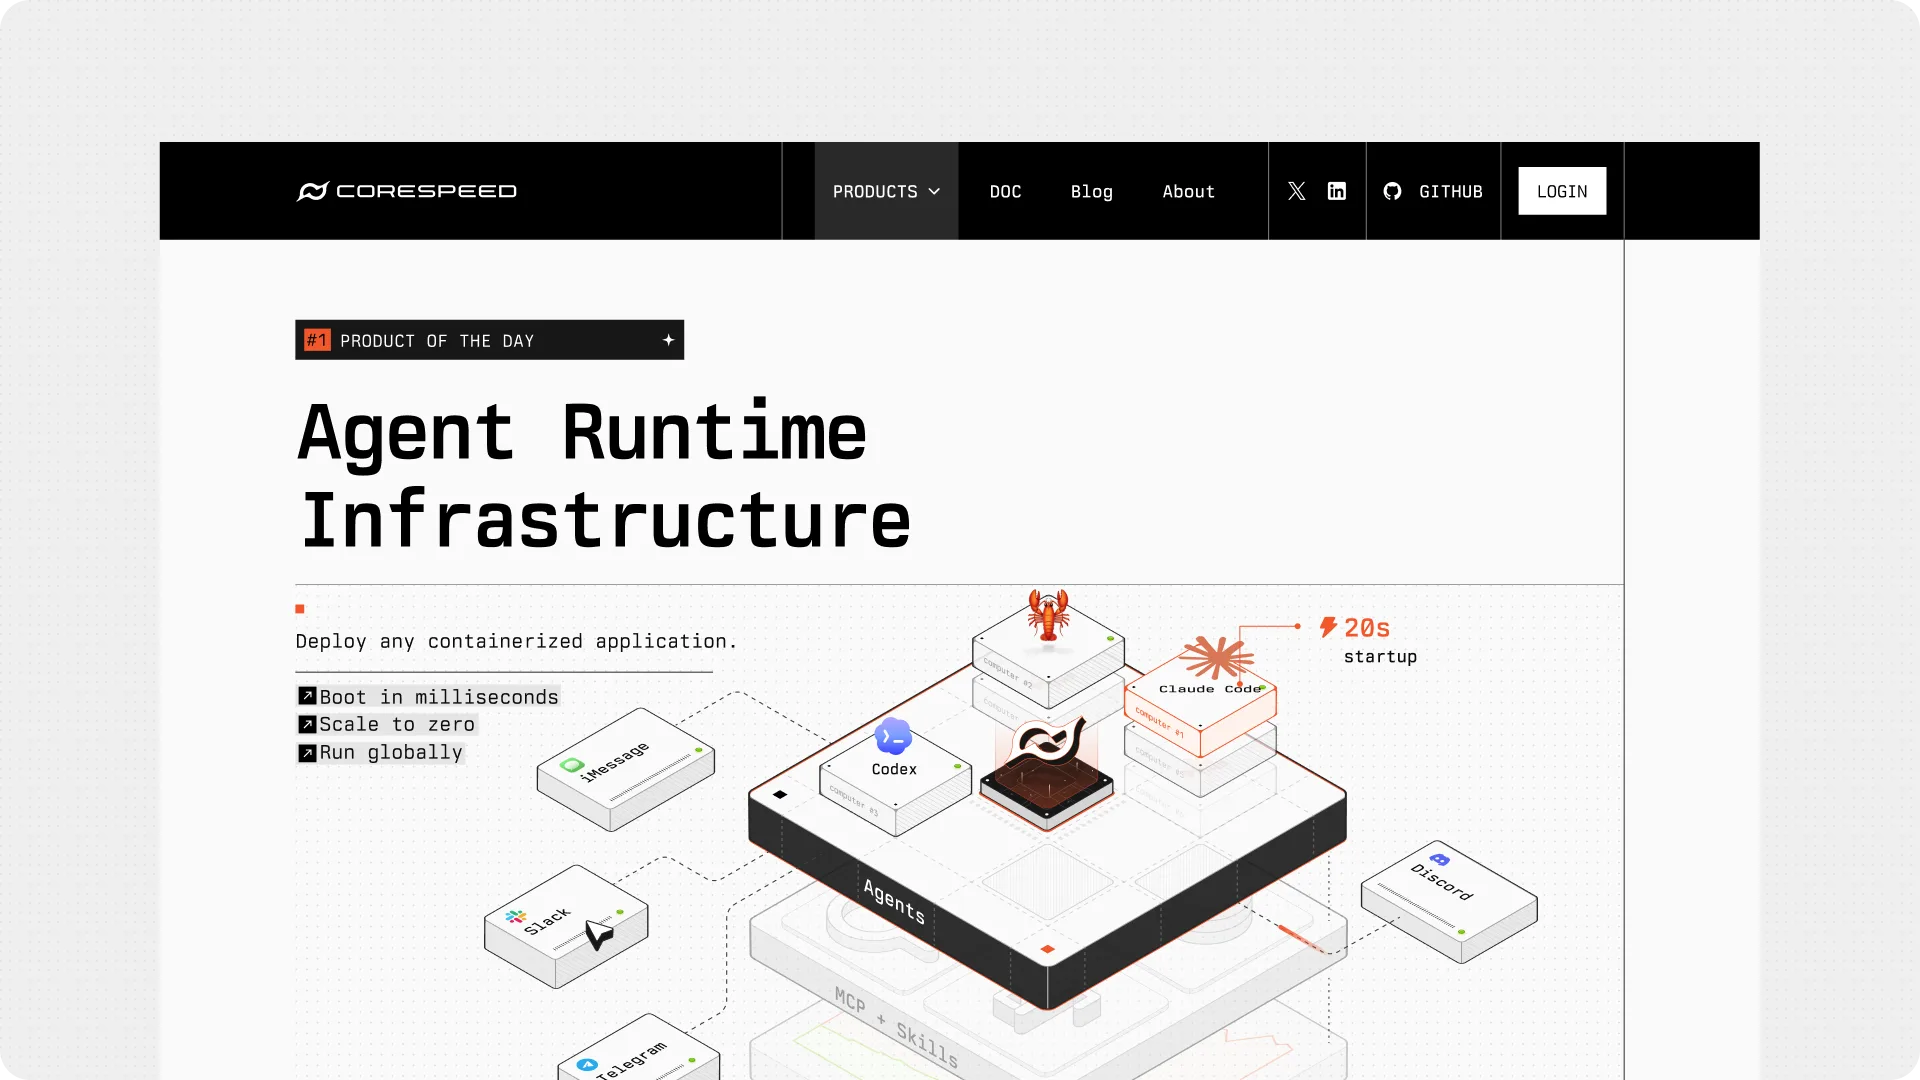
Task: Click the arrow icon beside Scale to zero
Action: (x=307, y=724)
